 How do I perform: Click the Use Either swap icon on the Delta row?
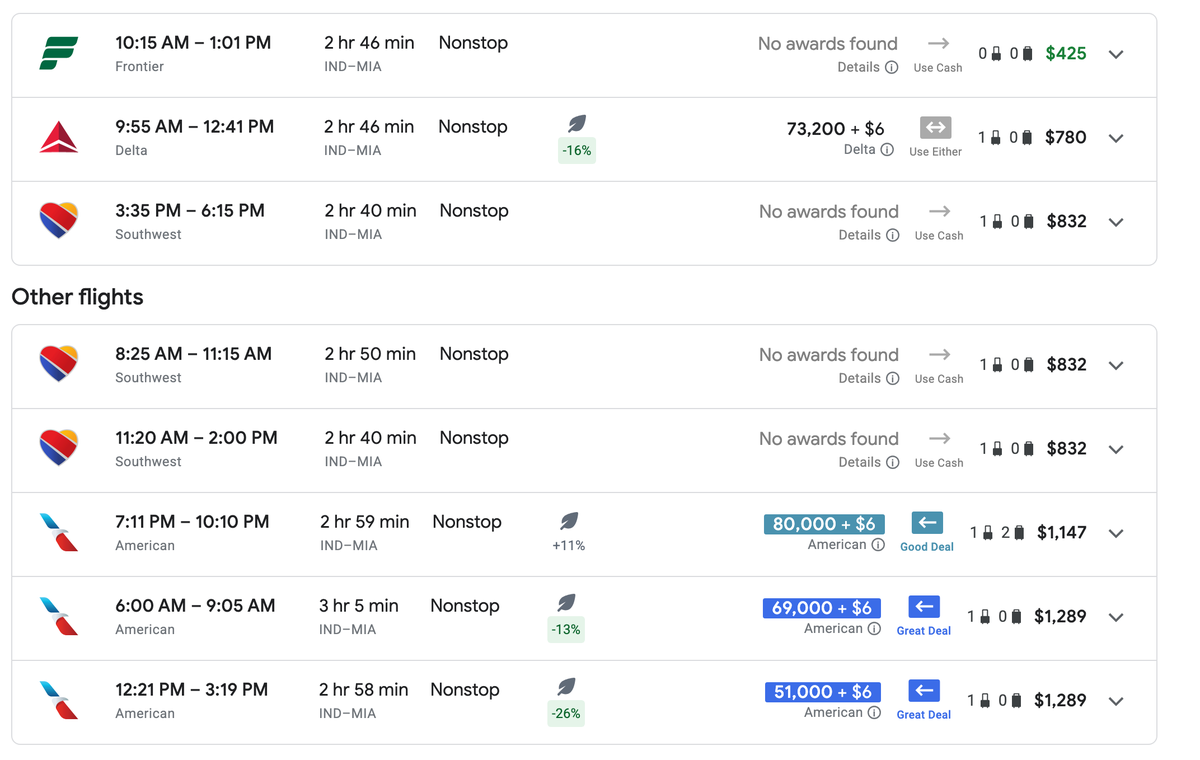[935, 127]
